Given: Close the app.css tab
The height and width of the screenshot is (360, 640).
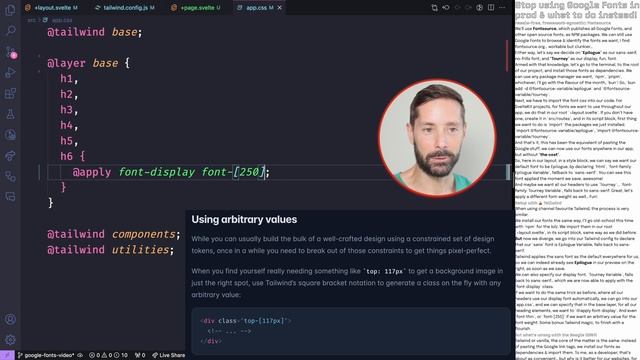Looking at the screenshot, I should point(280,7).
